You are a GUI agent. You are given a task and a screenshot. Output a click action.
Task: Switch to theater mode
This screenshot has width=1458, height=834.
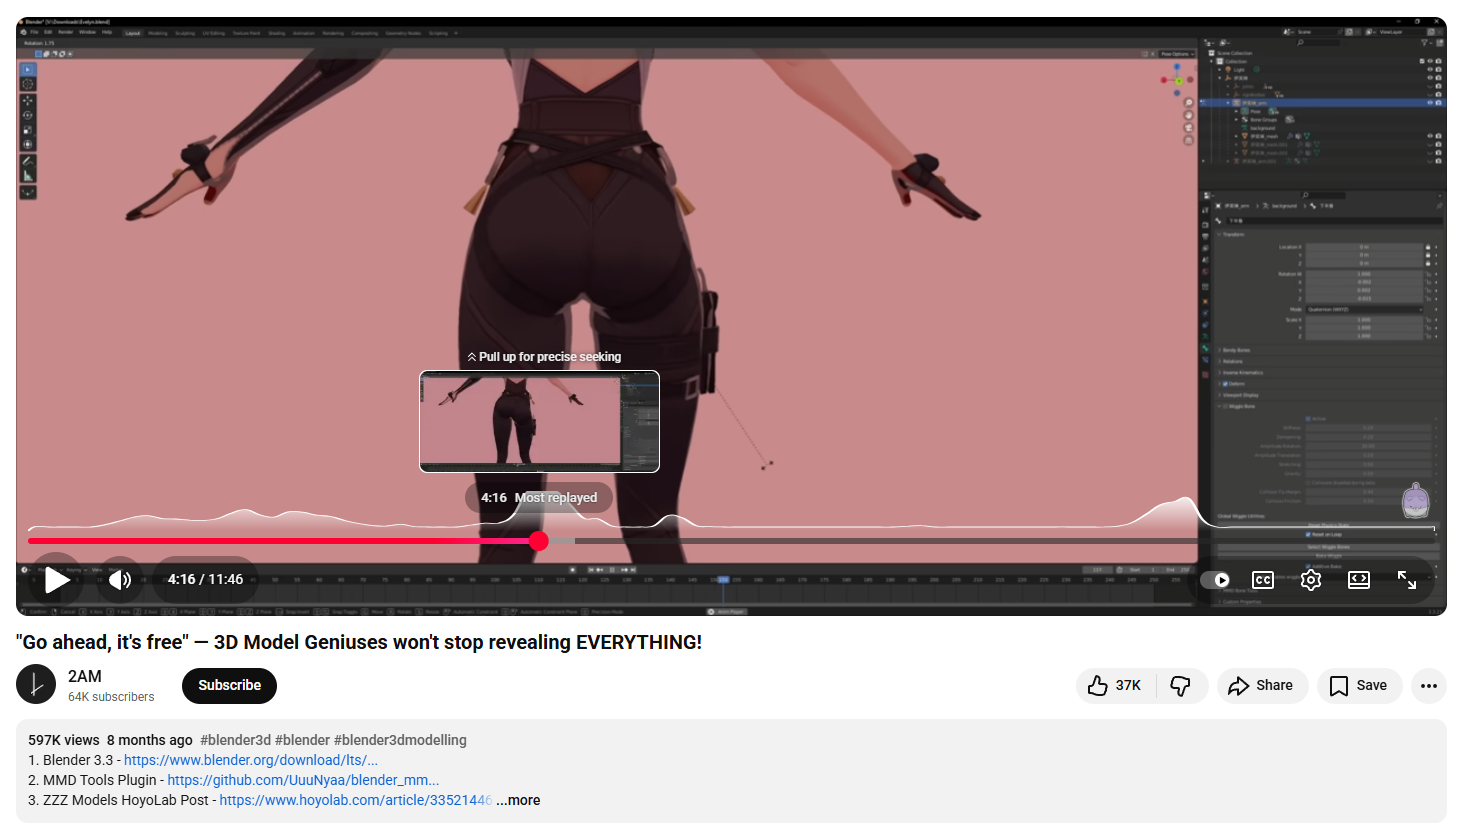coord(1359,580)
